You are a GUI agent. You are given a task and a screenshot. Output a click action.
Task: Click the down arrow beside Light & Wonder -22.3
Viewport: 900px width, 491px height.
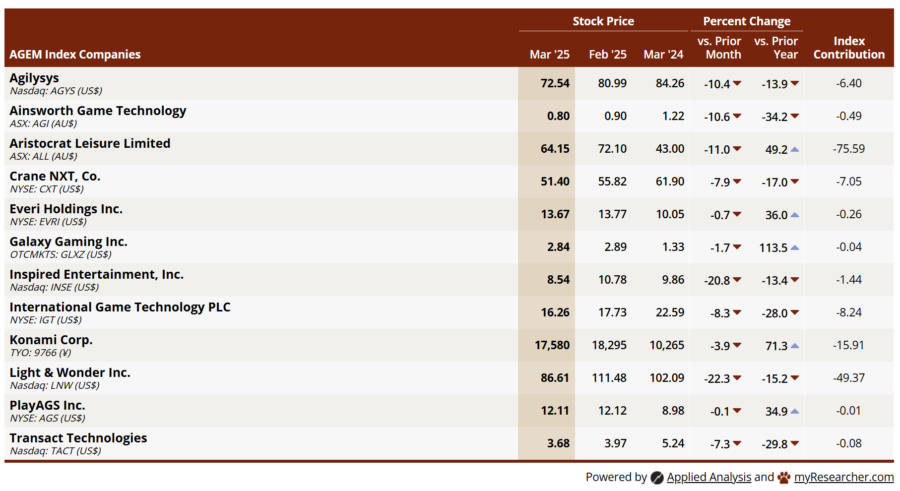[x=737, y=378]
